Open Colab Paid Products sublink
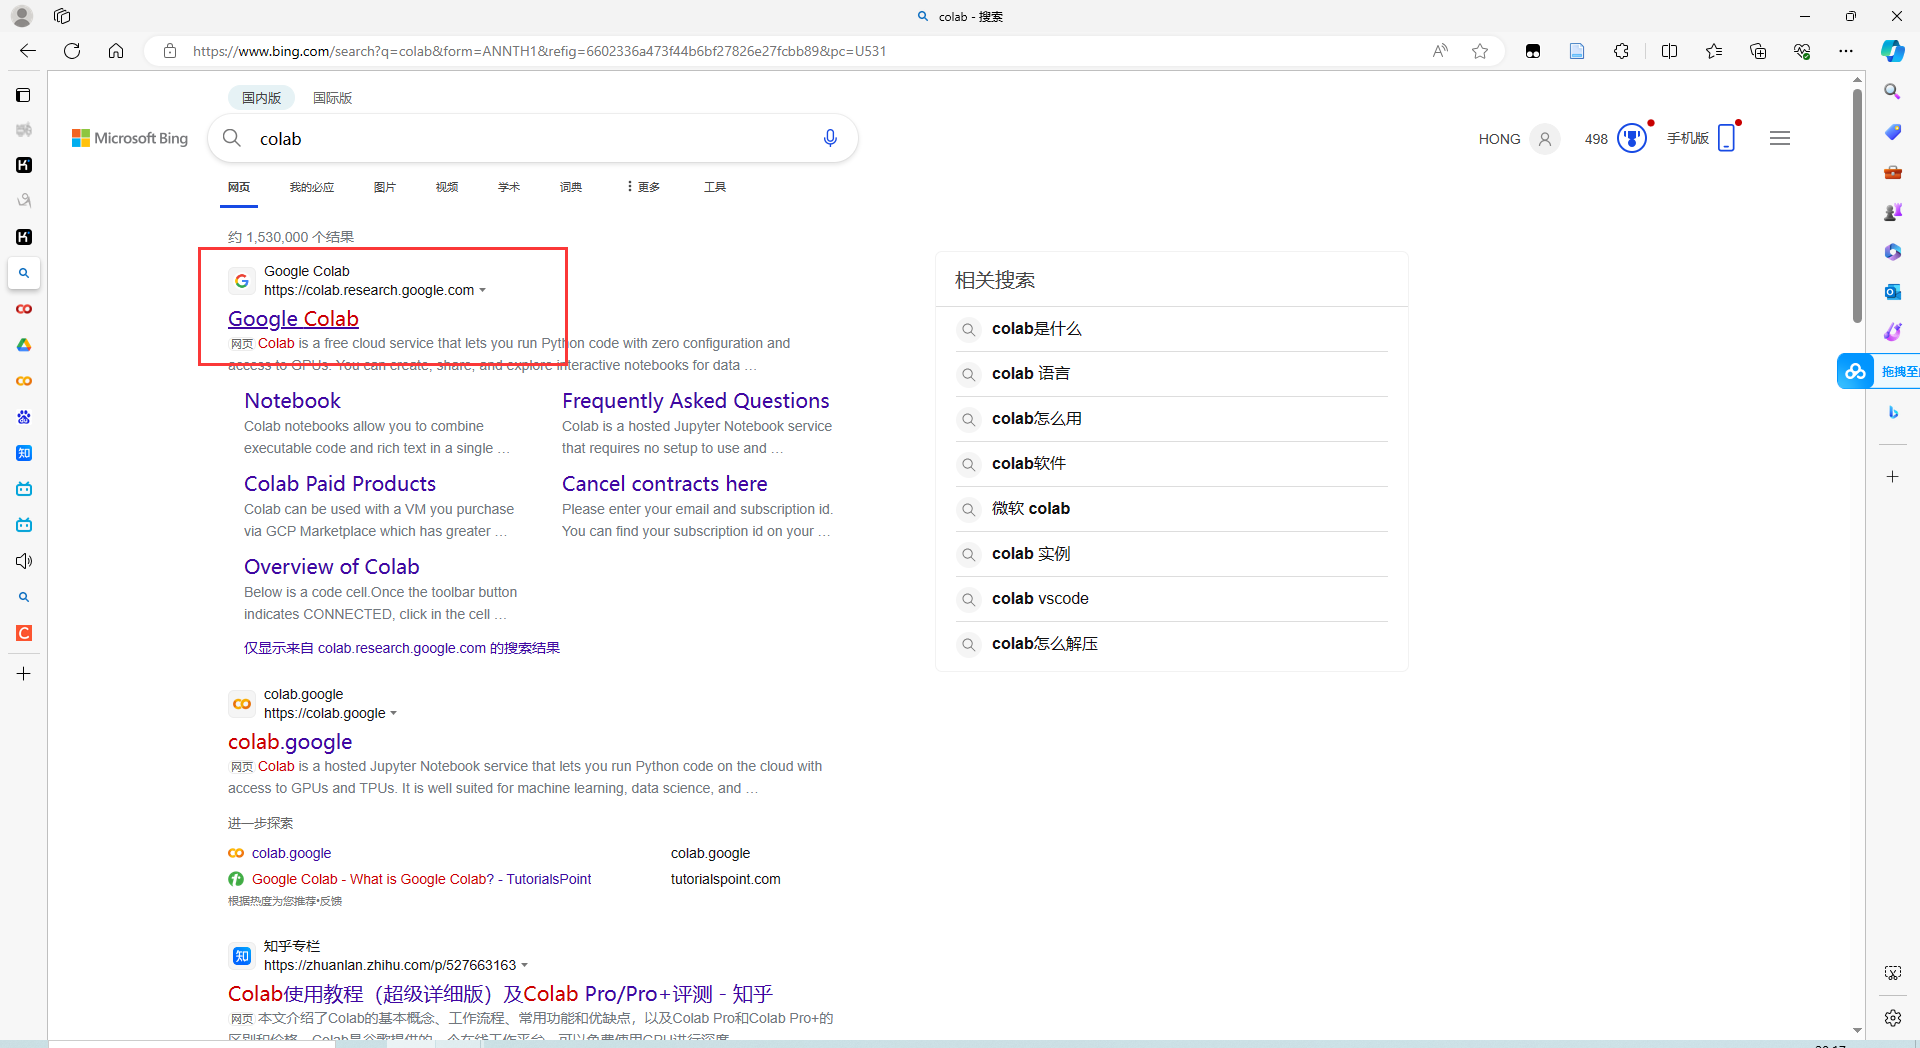This screenshot has height=1048, width=1920. click(340, 484)
